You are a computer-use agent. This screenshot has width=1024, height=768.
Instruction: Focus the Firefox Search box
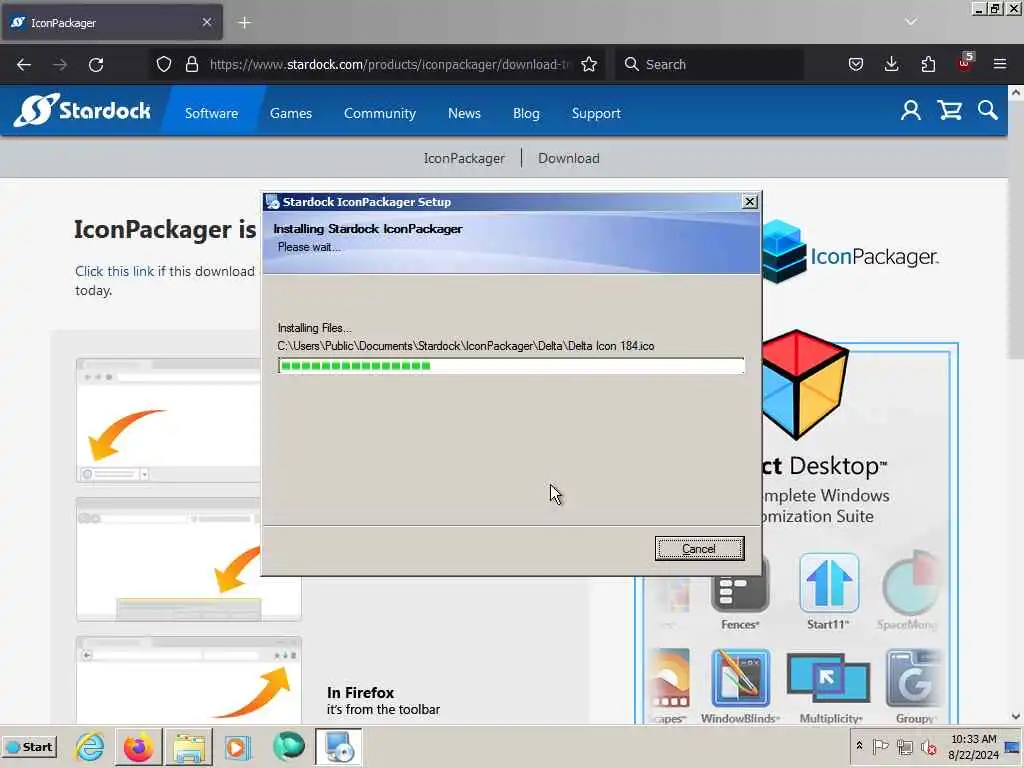709,64
